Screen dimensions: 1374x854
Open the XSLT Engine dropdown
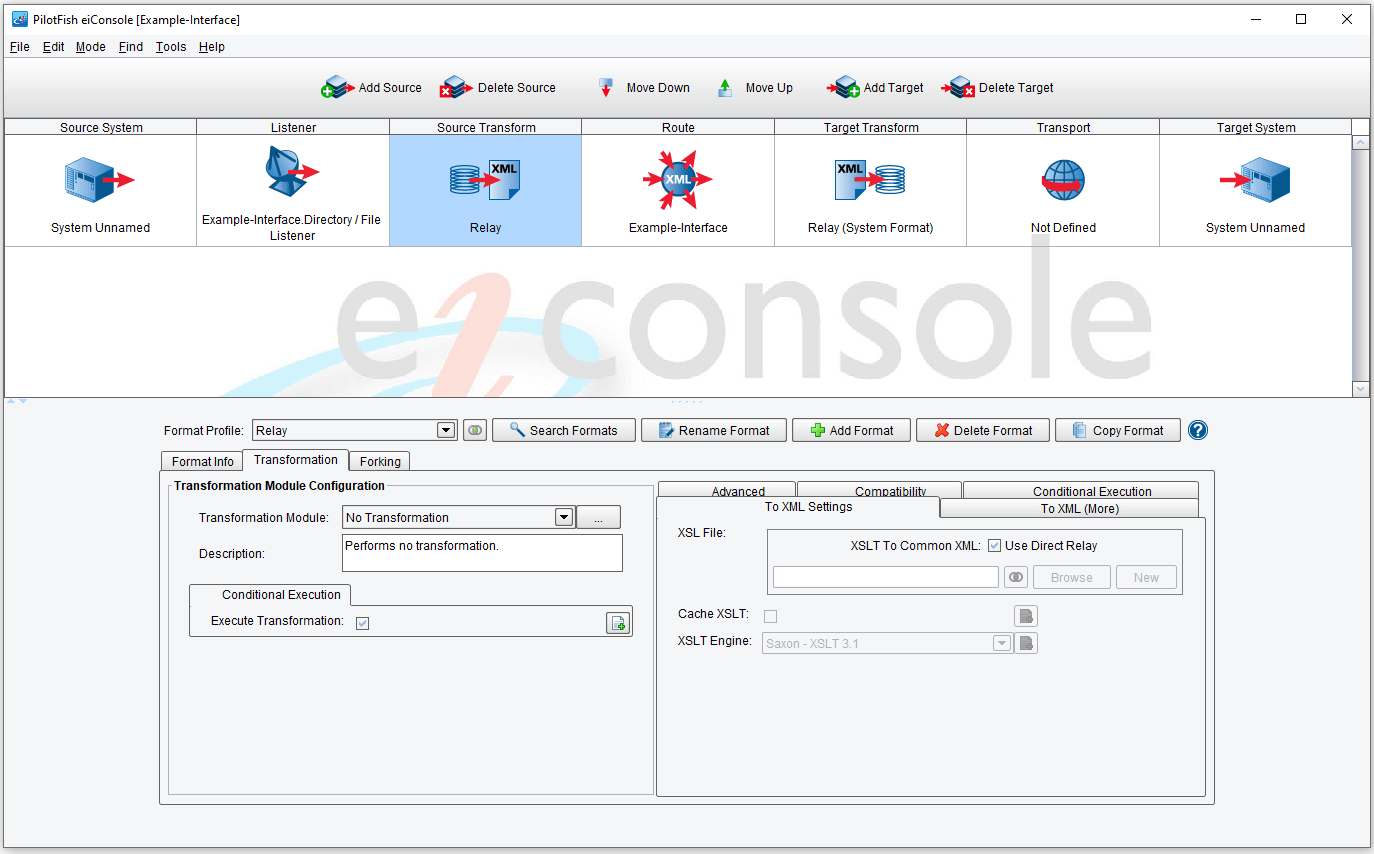click(x=1002, y=643)
